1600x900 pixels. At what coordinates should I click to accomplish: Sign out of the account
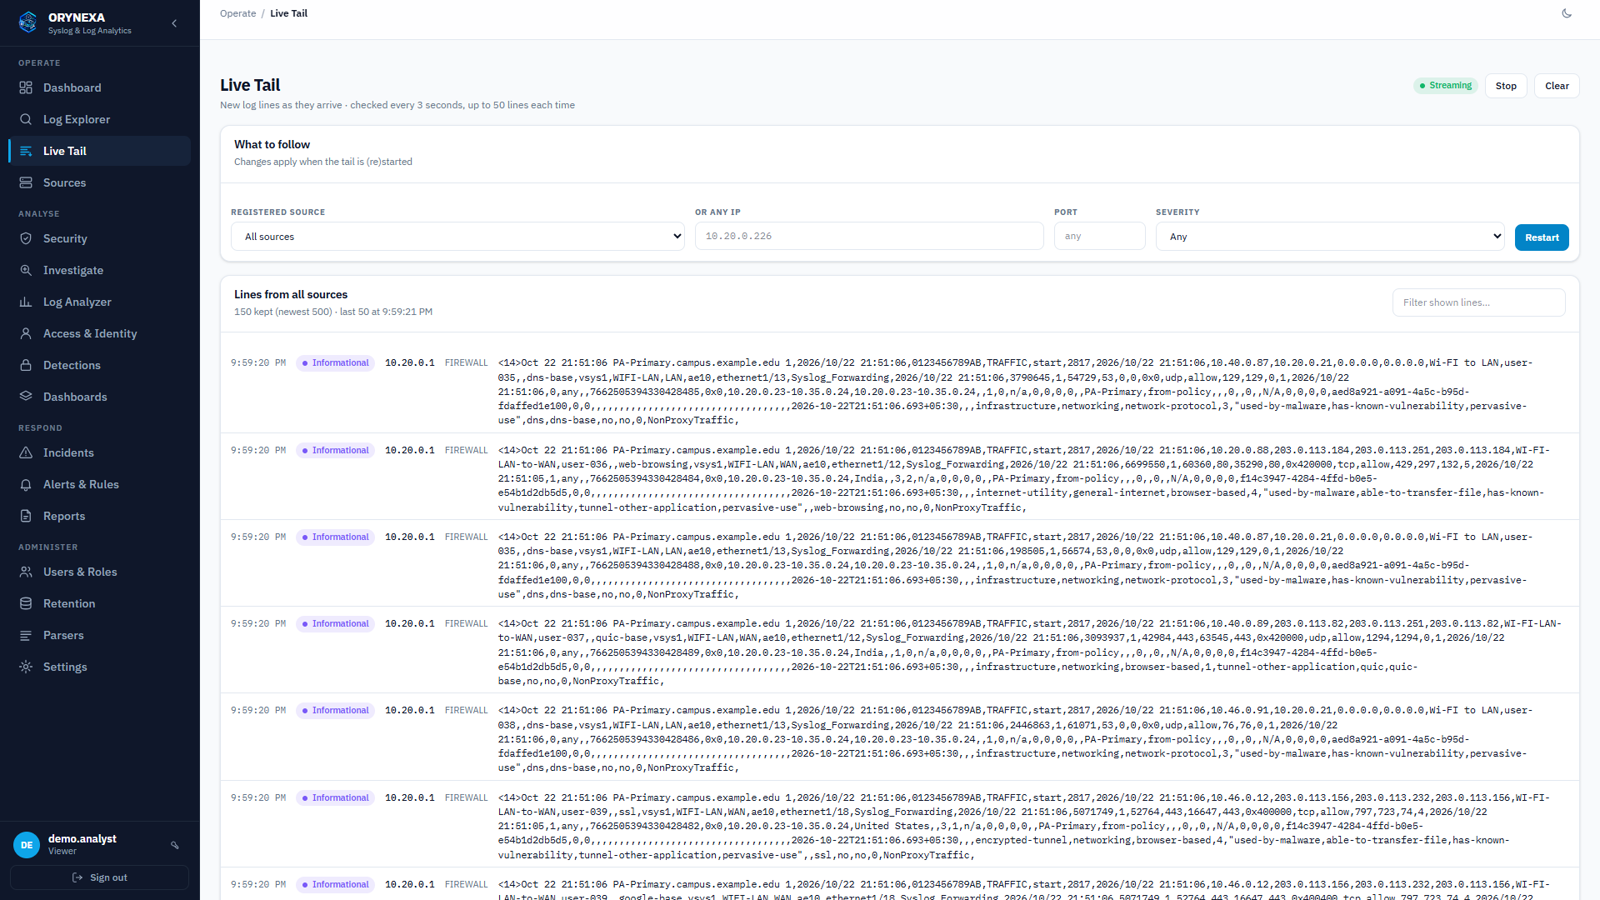[99, 878]
